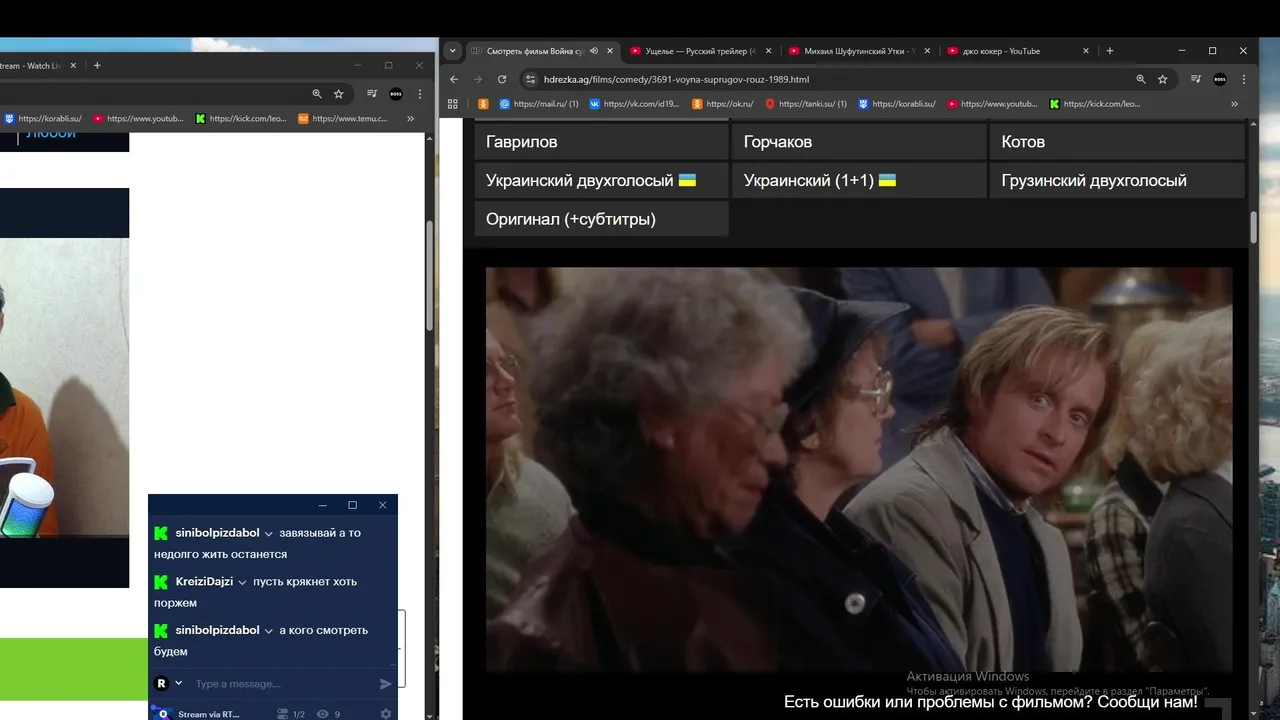Open the apps grid in bookmarks bar
Image resolution: width=1280 pixels, height=720 pixels.
(453, 104)
